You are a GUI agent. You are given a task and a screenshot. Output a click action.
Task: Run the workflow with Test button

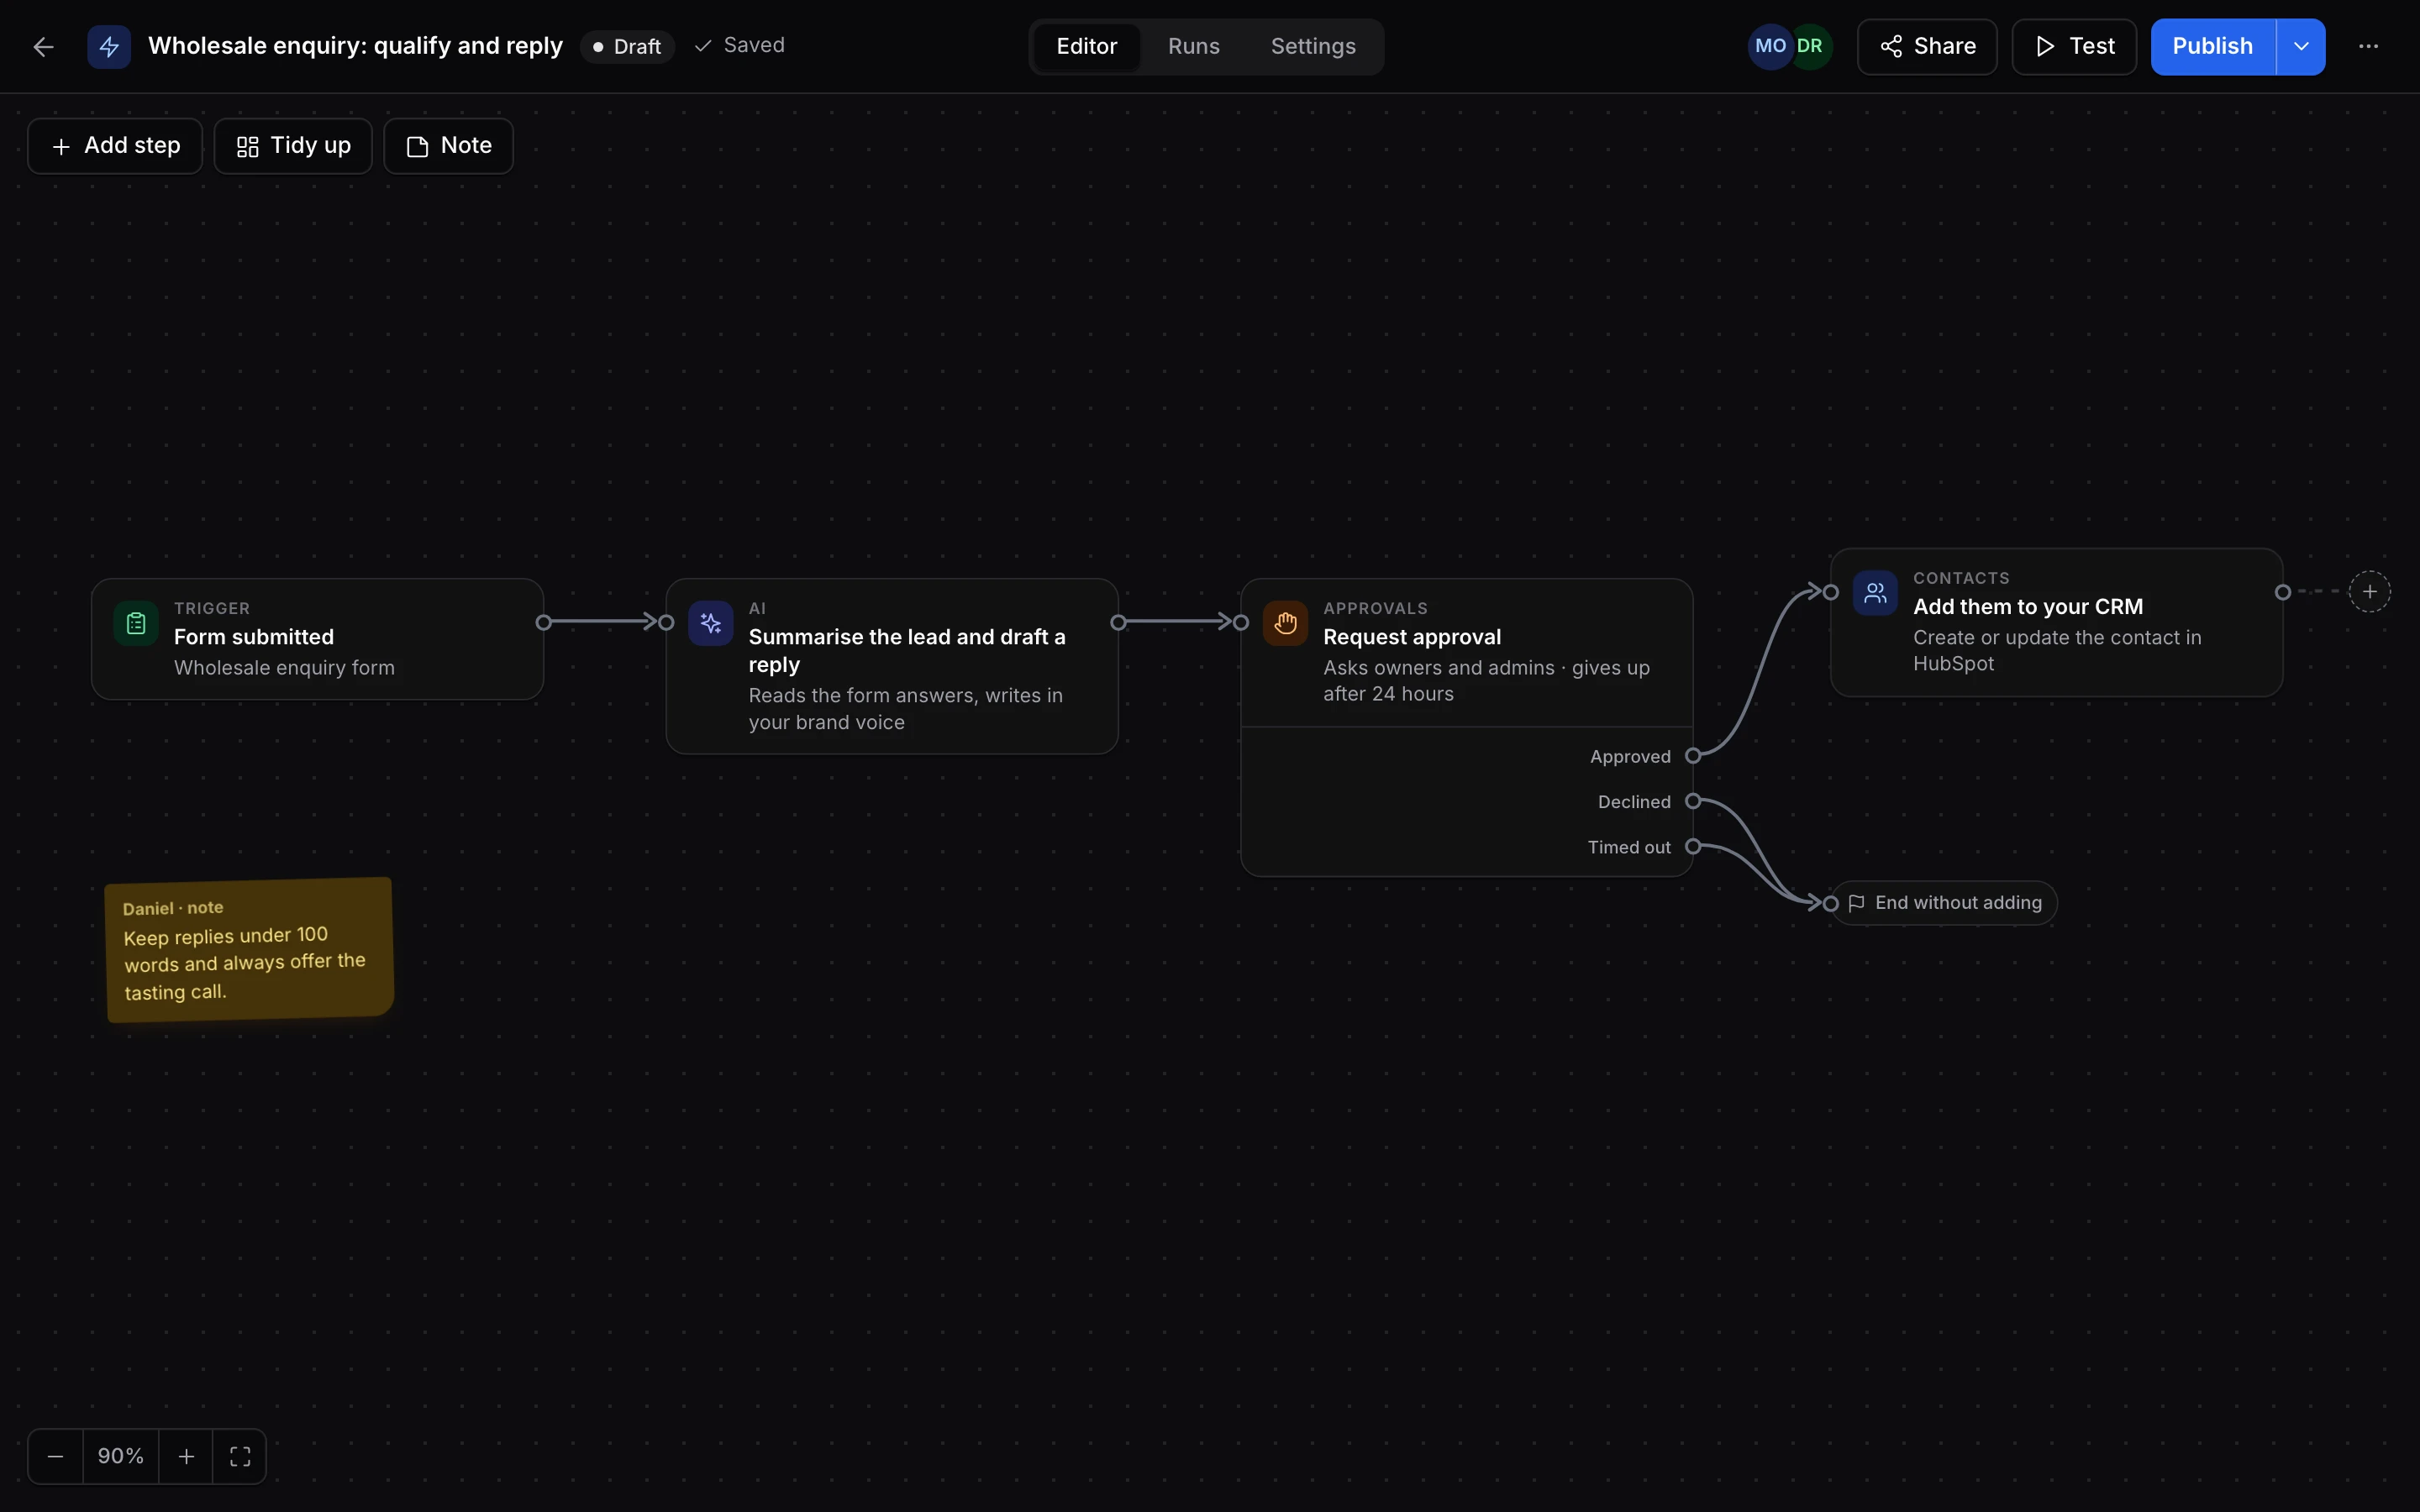click(2074, 47)
